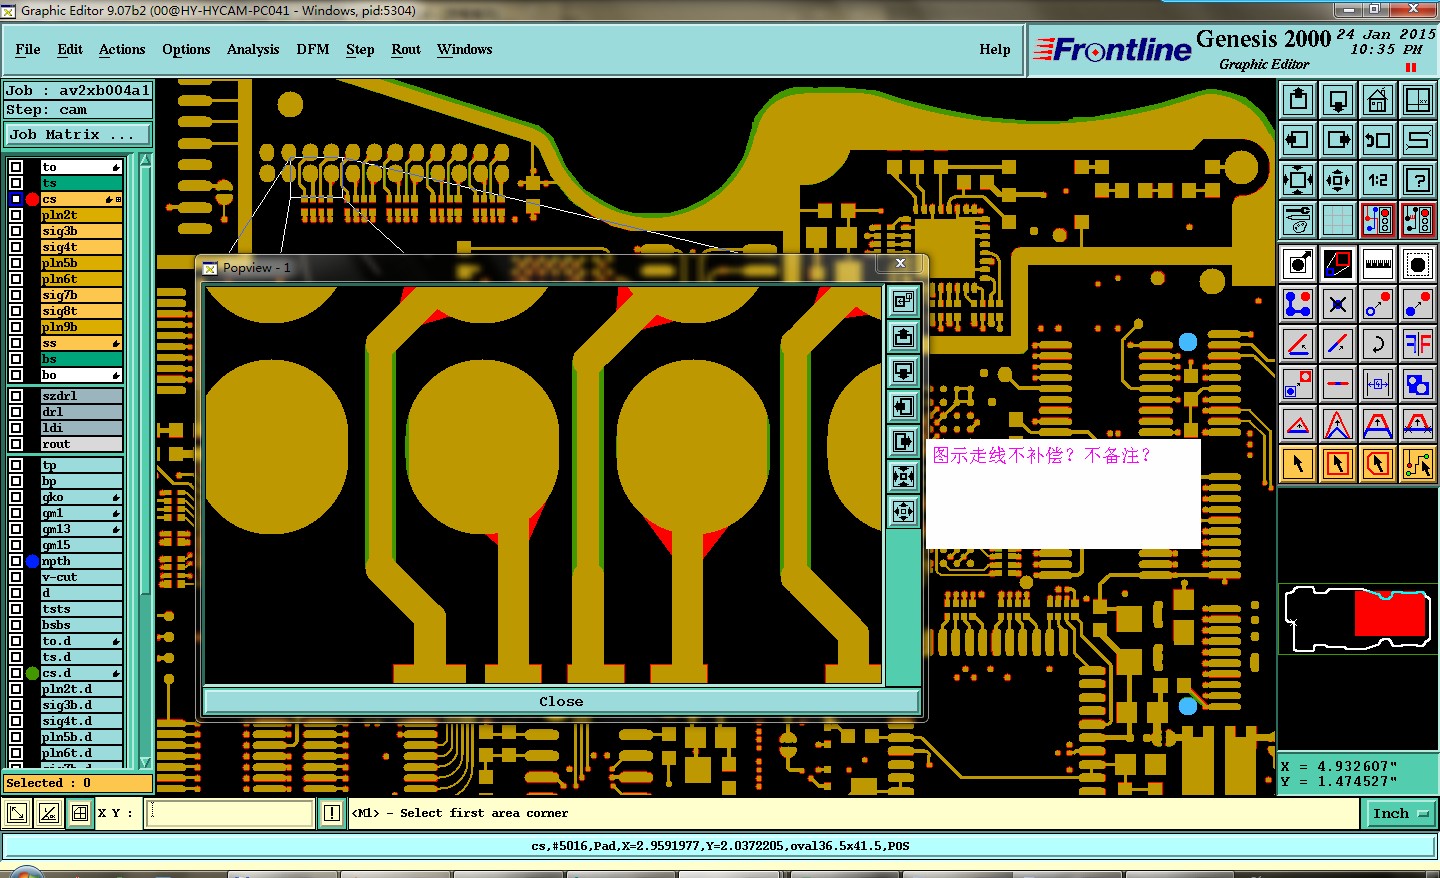Click the exclamation mark icon beside coordinates
Screen dimensions: 1440x878
click(x=332, y=813)
